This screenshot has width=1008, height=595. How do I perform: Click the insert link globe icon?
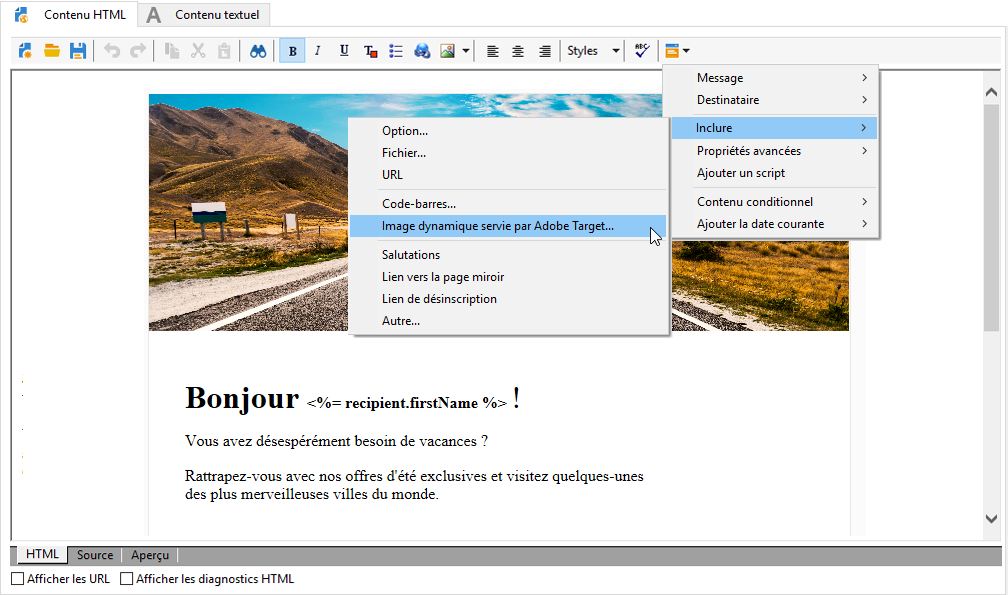[x=422, y=51]
